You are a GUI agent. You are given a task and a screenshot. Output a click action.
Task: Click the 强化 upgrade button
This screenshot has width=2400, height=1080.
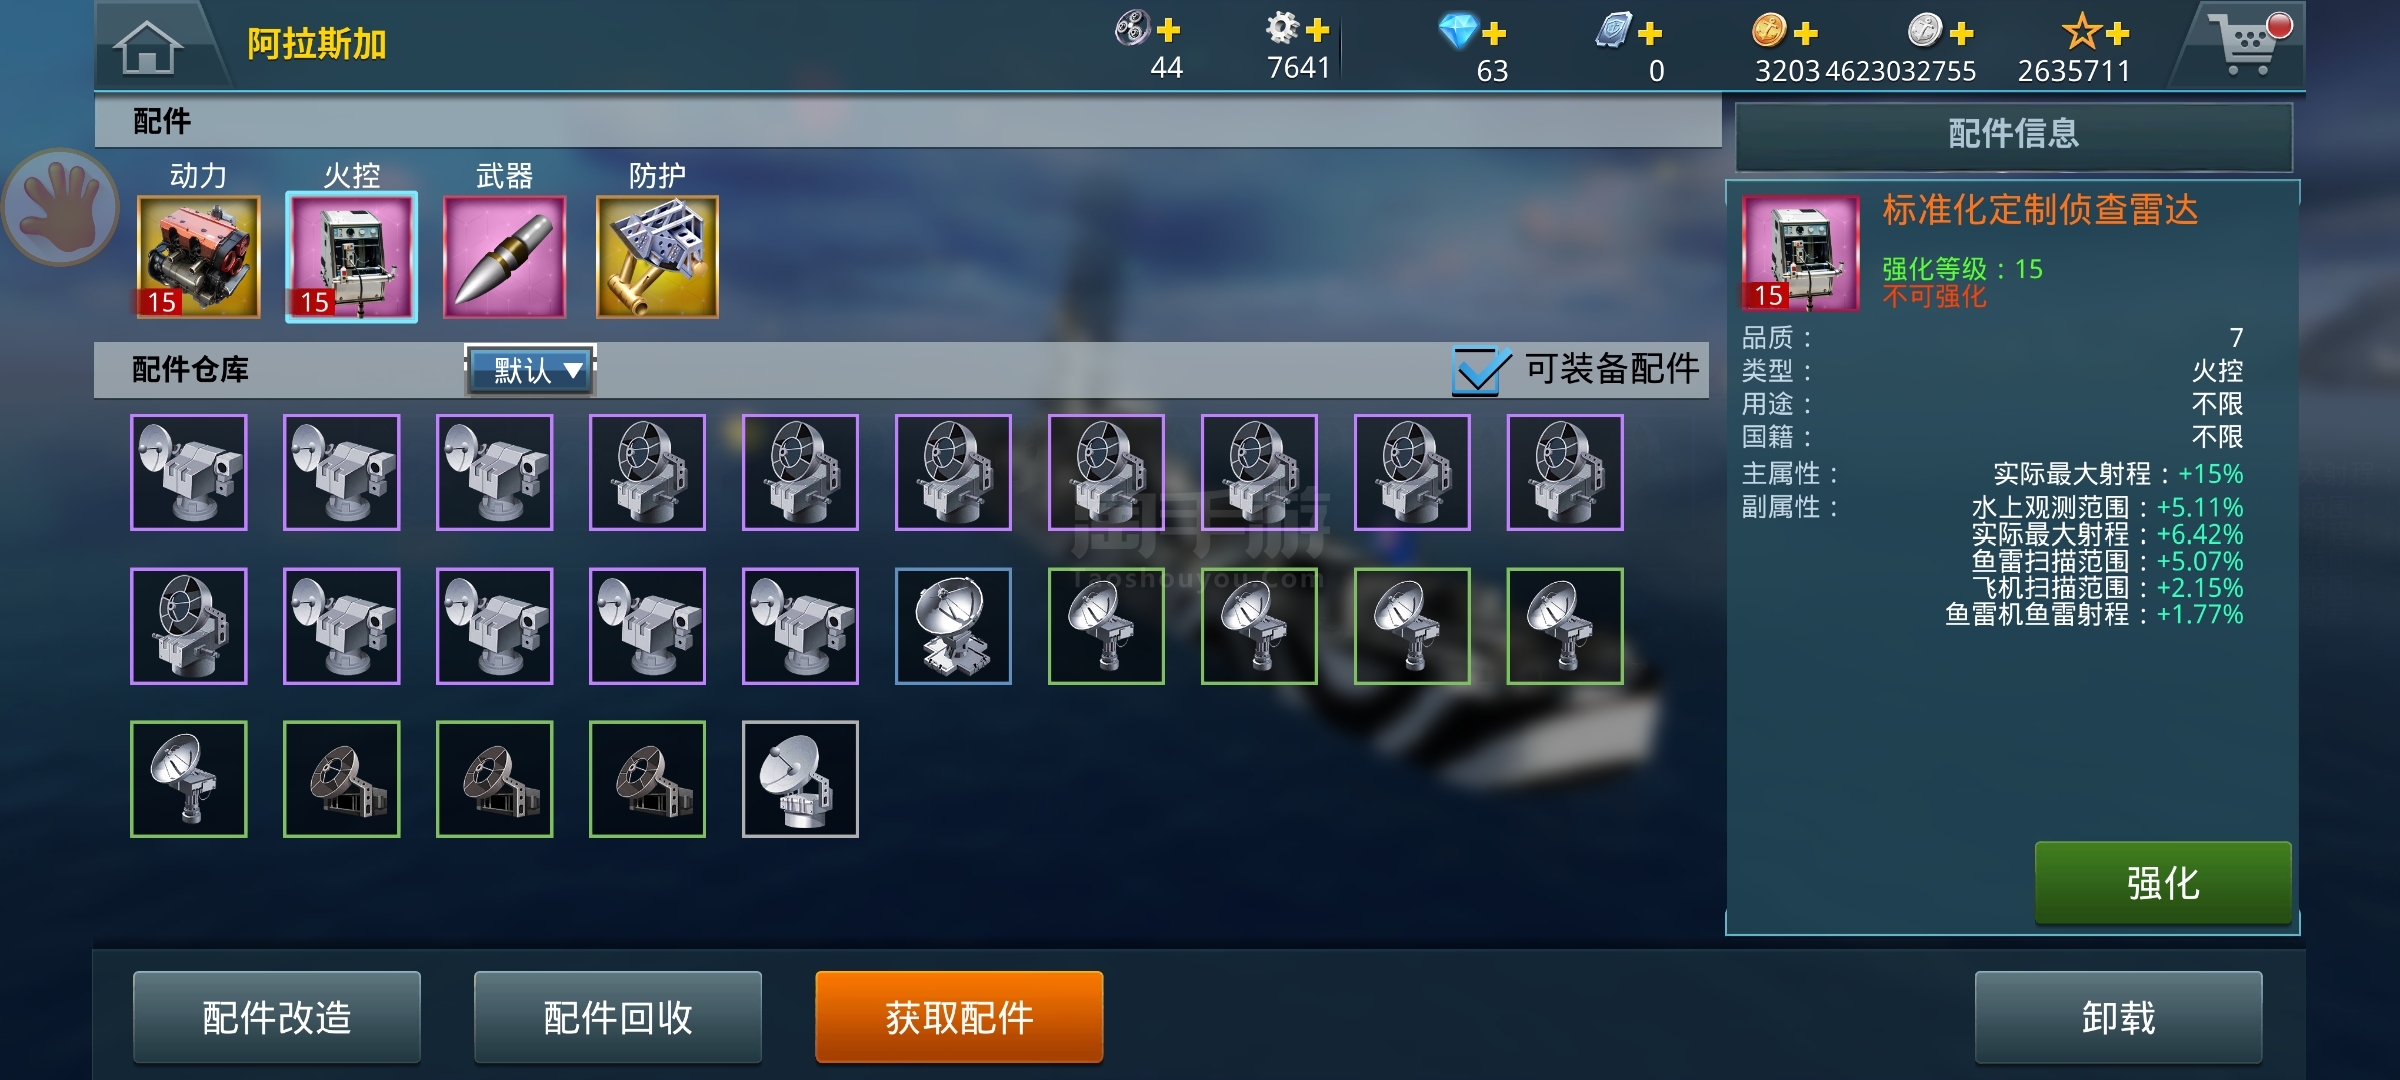coord(2163,883)
